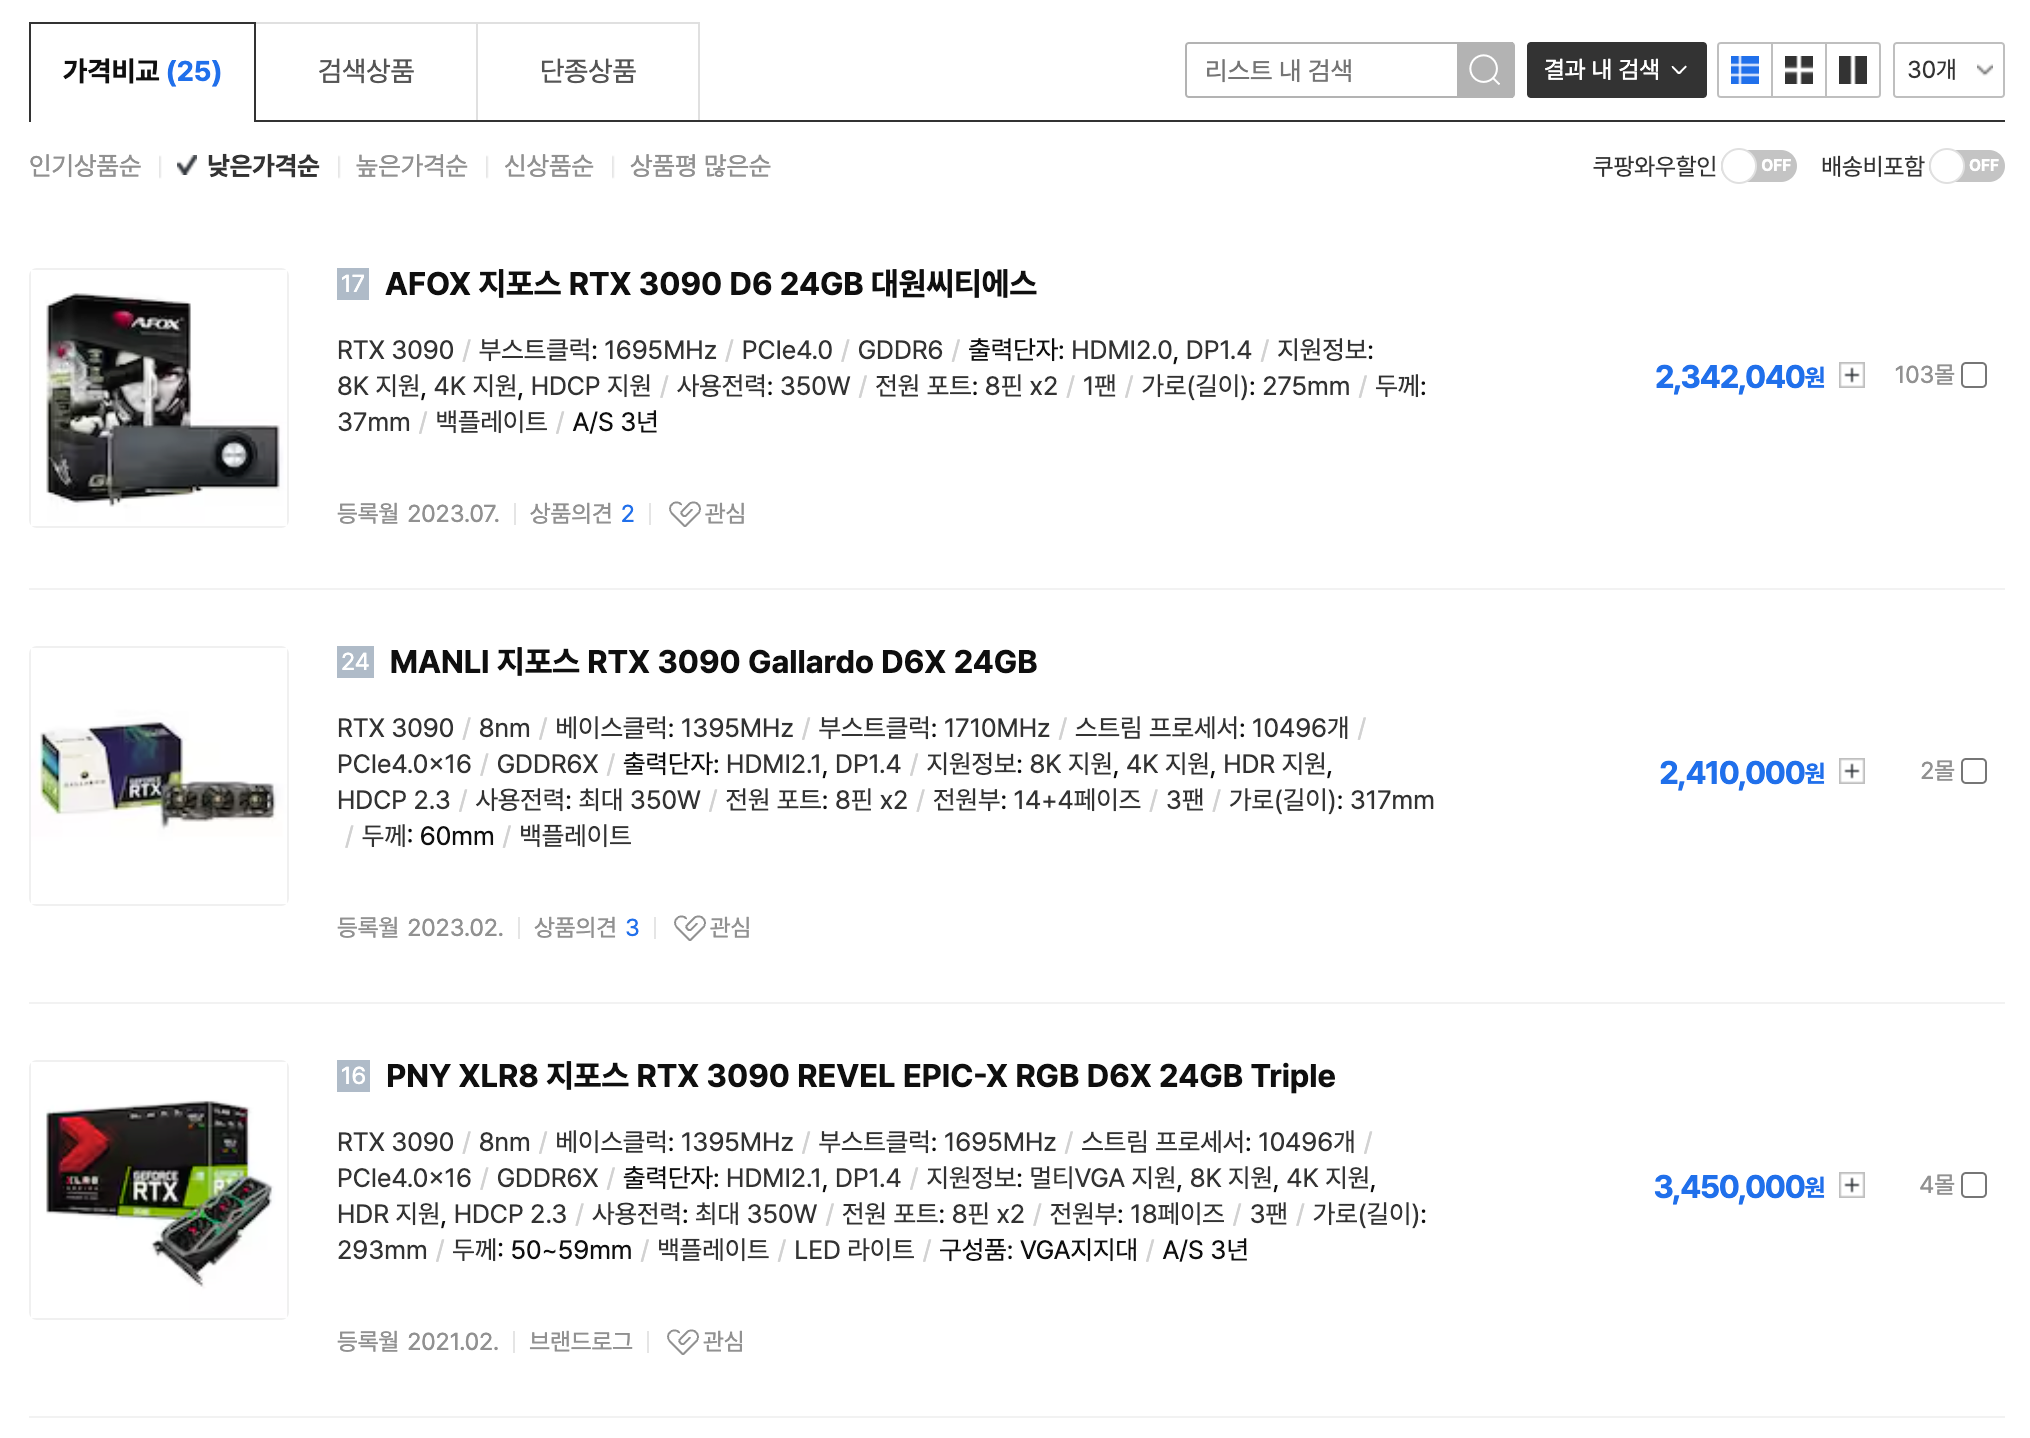Switch to two-column view layout icon
The width and height of the screenshot is (2030, 1438).
coord(1852,70)
